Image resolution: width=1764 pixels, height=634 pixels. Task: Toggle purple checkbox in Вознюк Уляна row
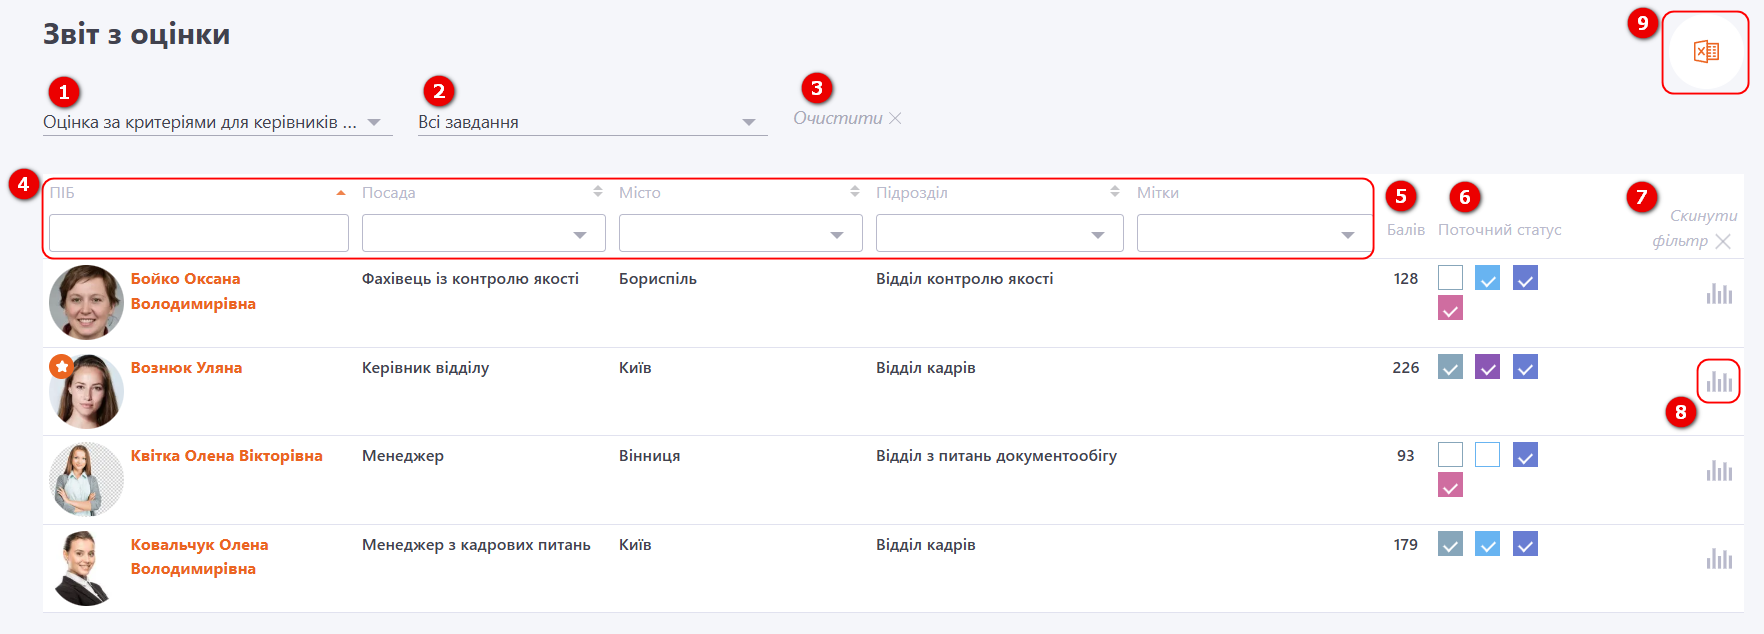[x=1487, y=367]
